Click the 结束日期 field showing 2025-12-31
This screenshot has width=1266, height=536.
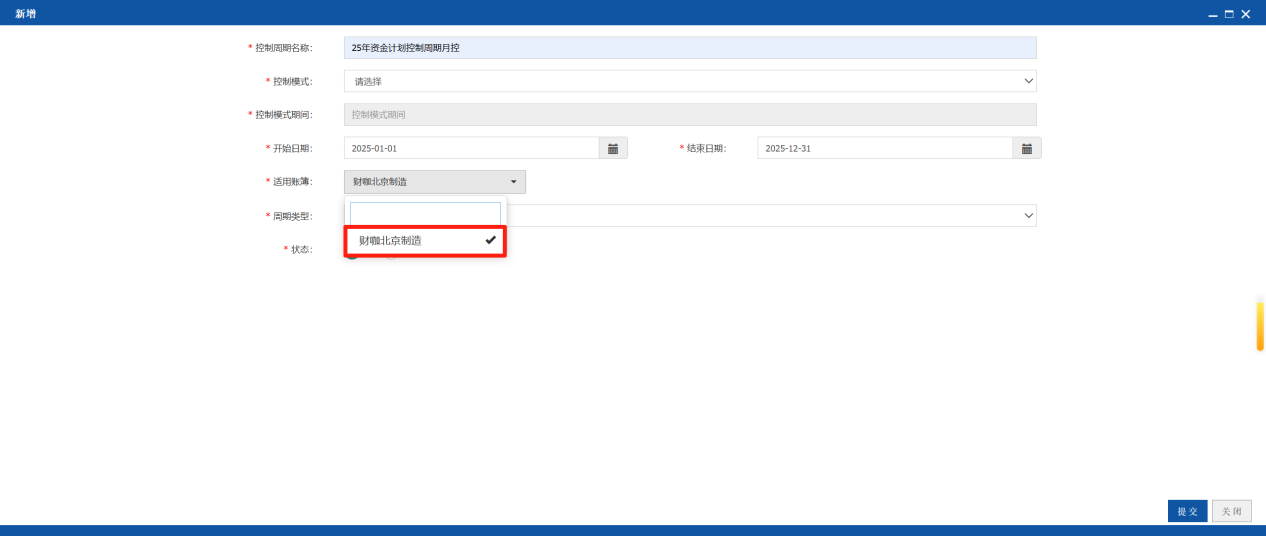[x=885, y=148]
